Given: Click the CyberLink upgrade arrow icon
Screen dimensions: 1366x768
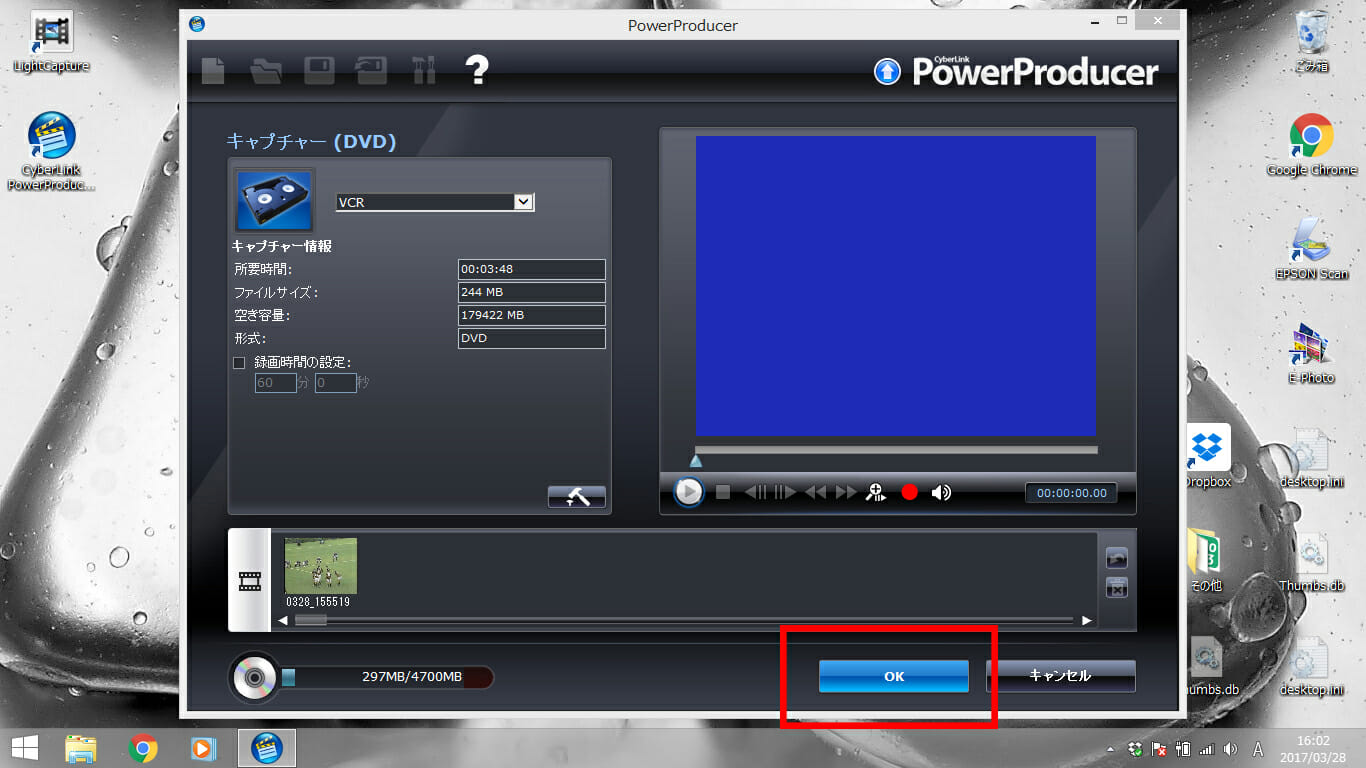Looking at the screenshot, I should (x=887, y=72).
